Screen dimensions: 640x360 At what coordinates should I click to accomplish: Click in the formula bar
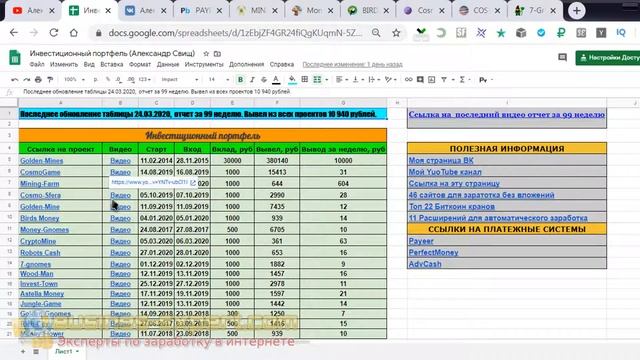click(x=327, y=92)
